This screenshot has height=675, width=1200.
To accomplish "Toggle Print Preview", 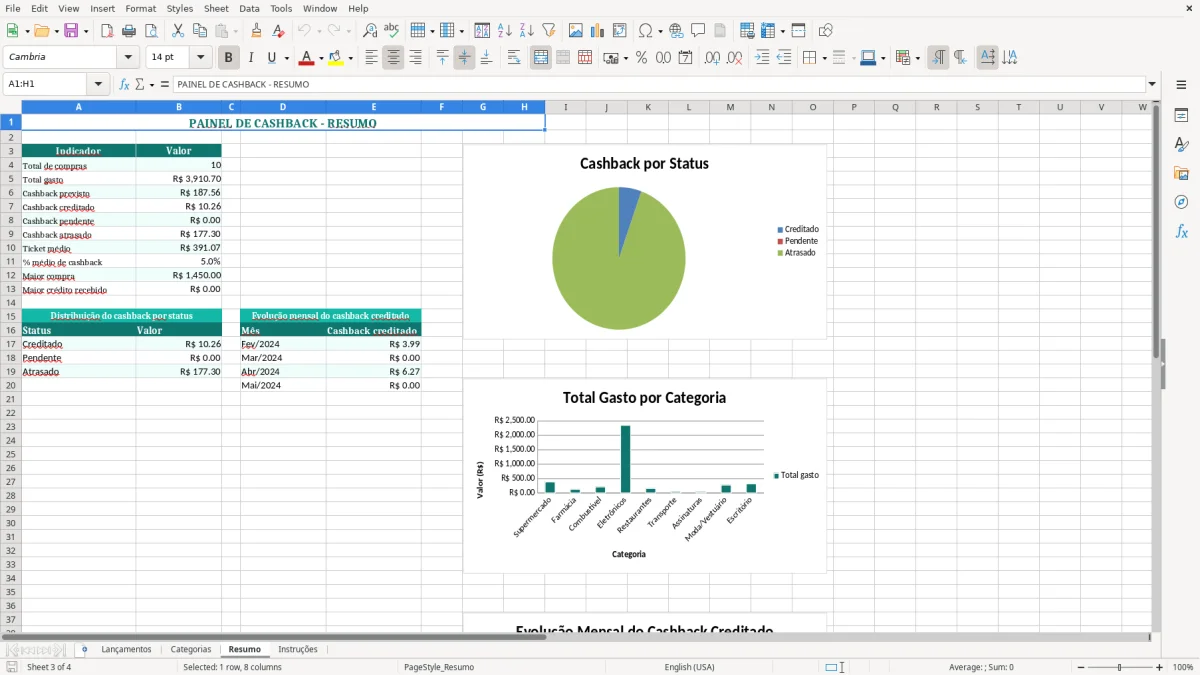I will [151, 31].
